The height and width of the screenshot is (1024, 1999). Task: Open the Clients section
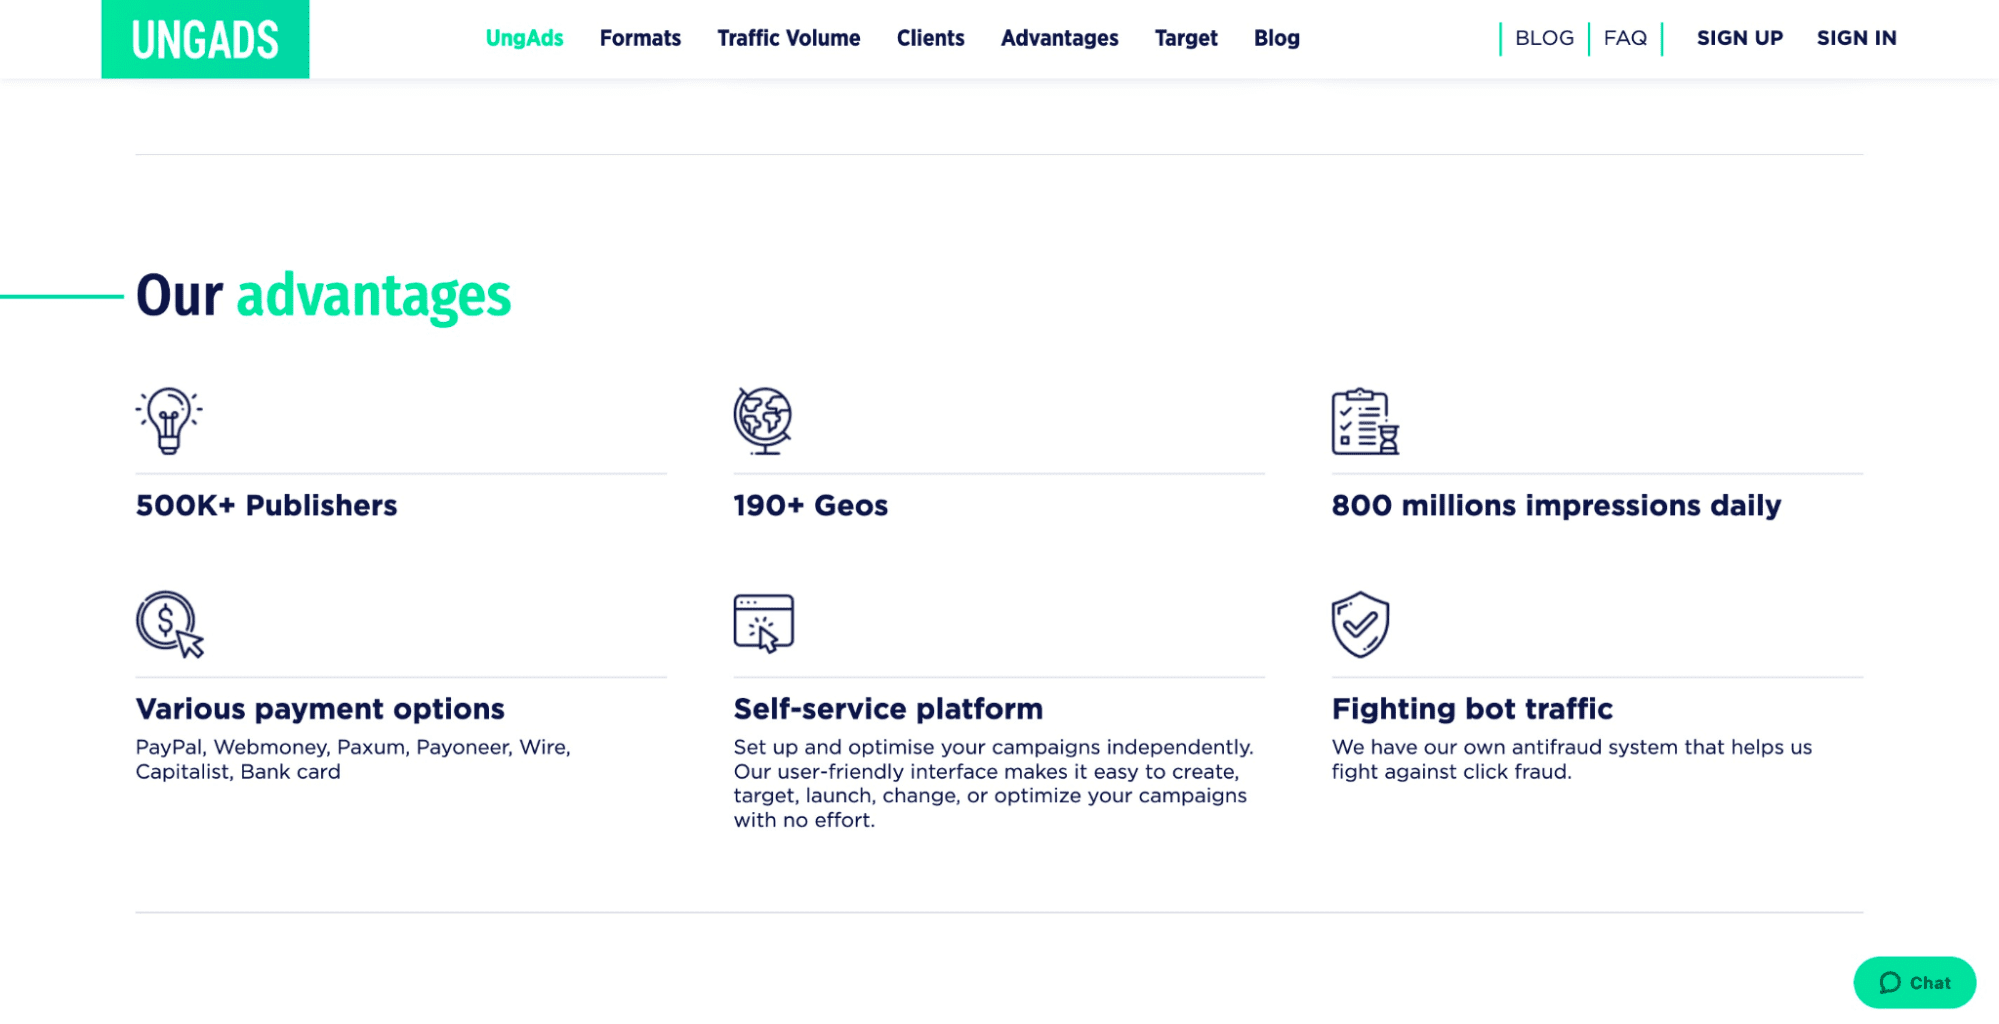(930, 38)
